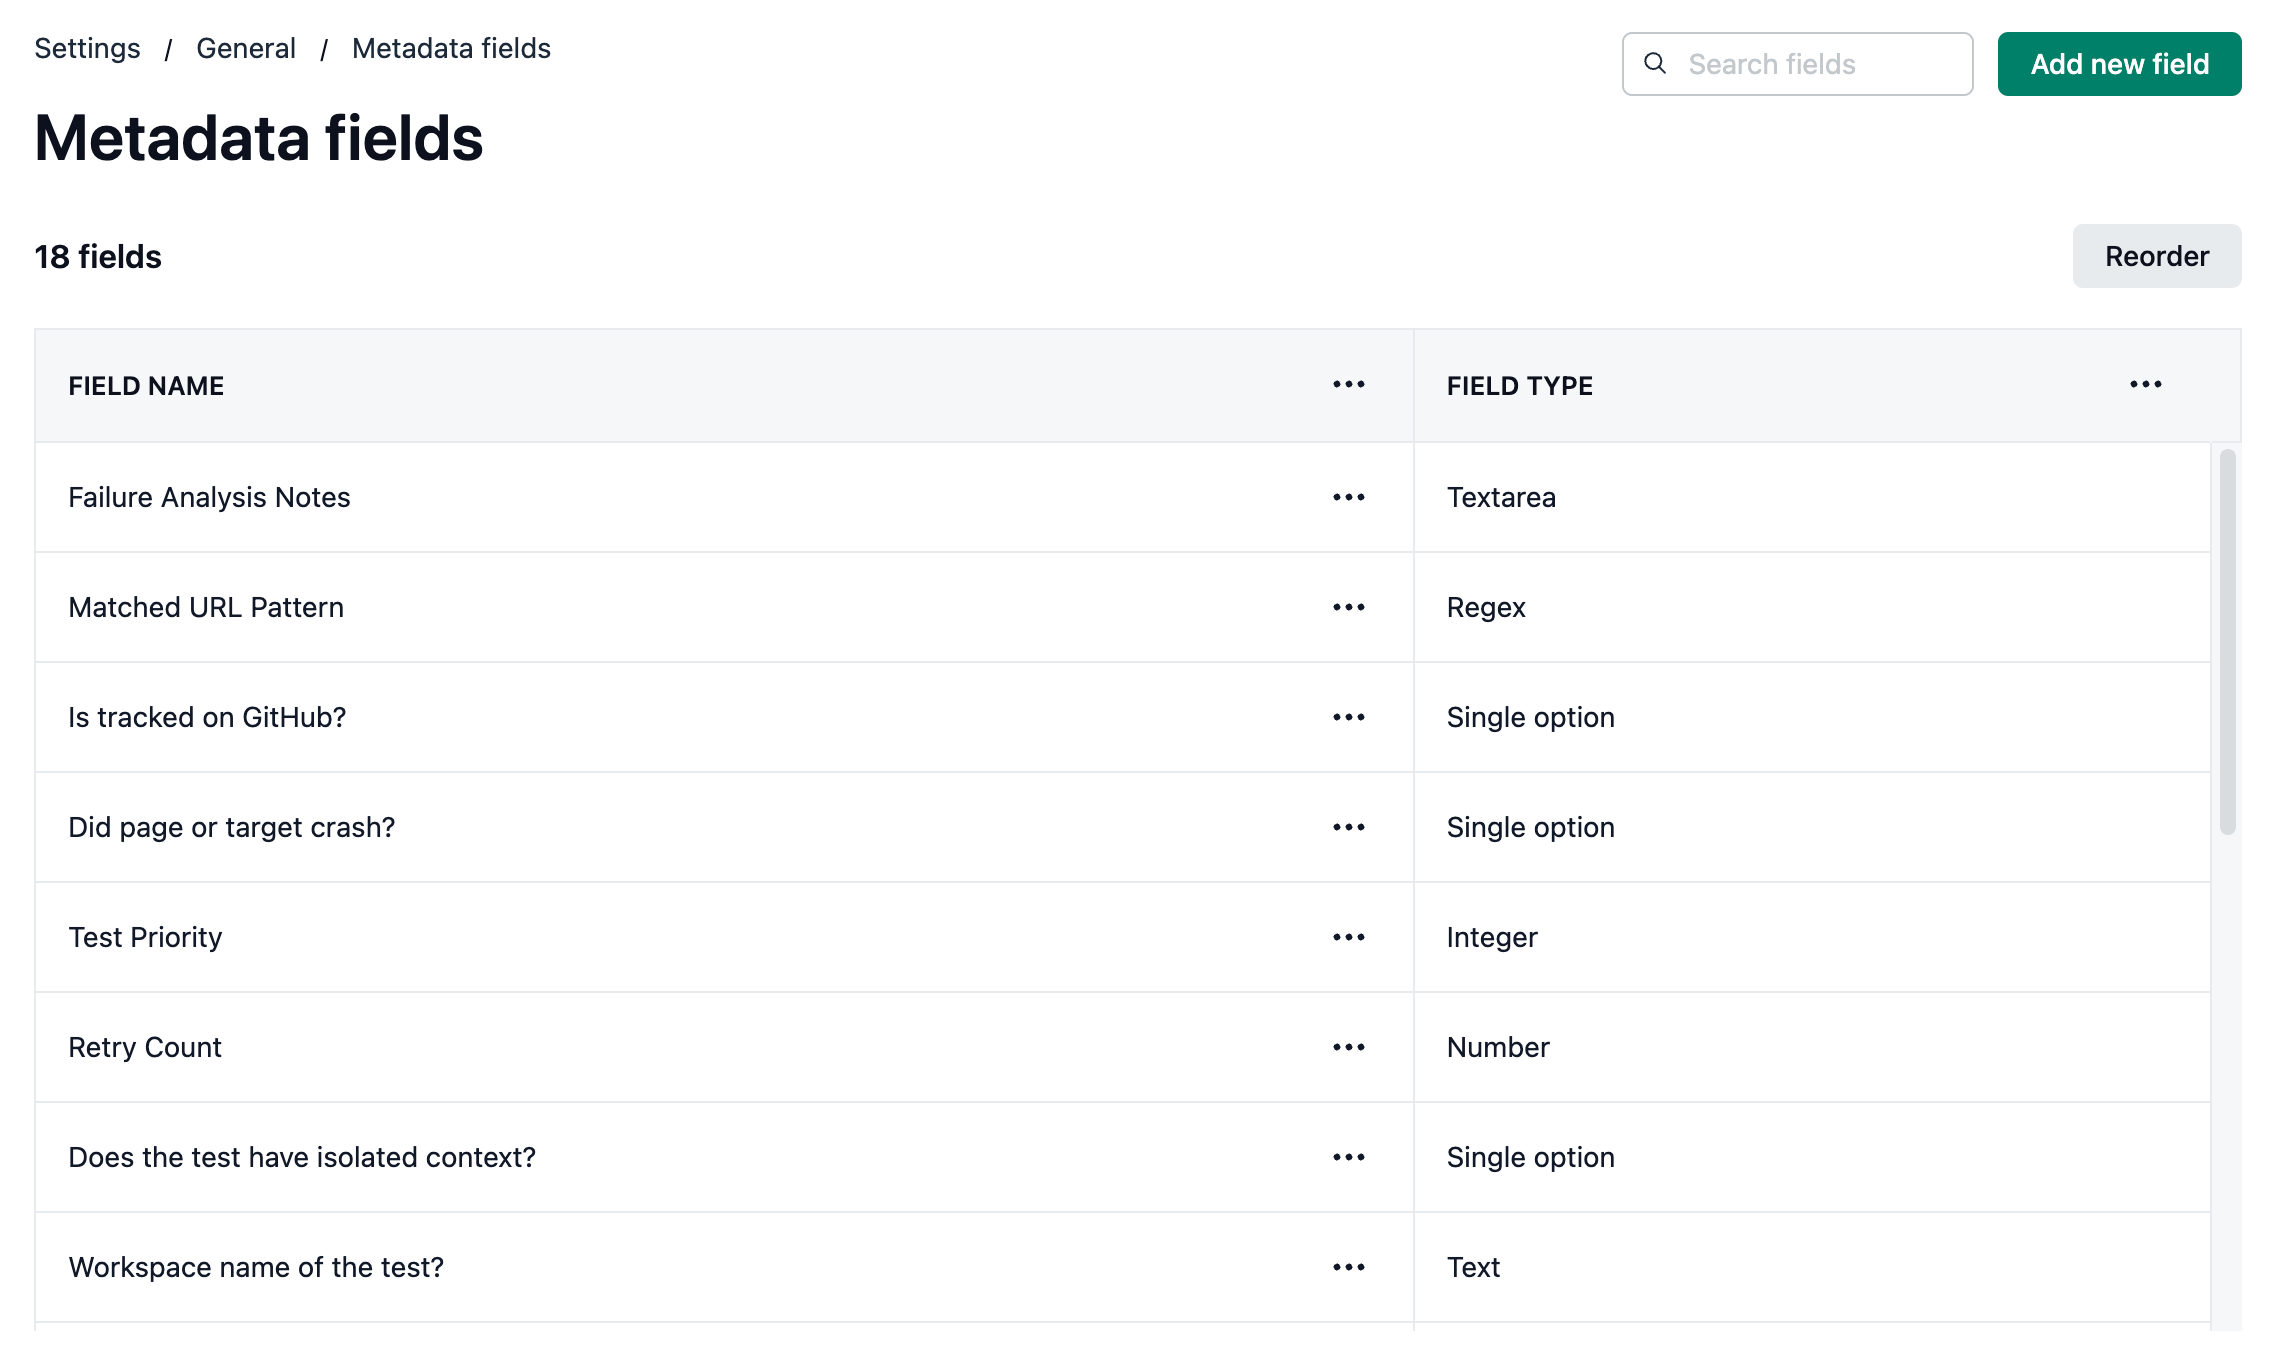Open the ellipsis menu for Matched URL Pattern
2274x1352 pixels.
pyautogui.click(x=1348, y=607)
